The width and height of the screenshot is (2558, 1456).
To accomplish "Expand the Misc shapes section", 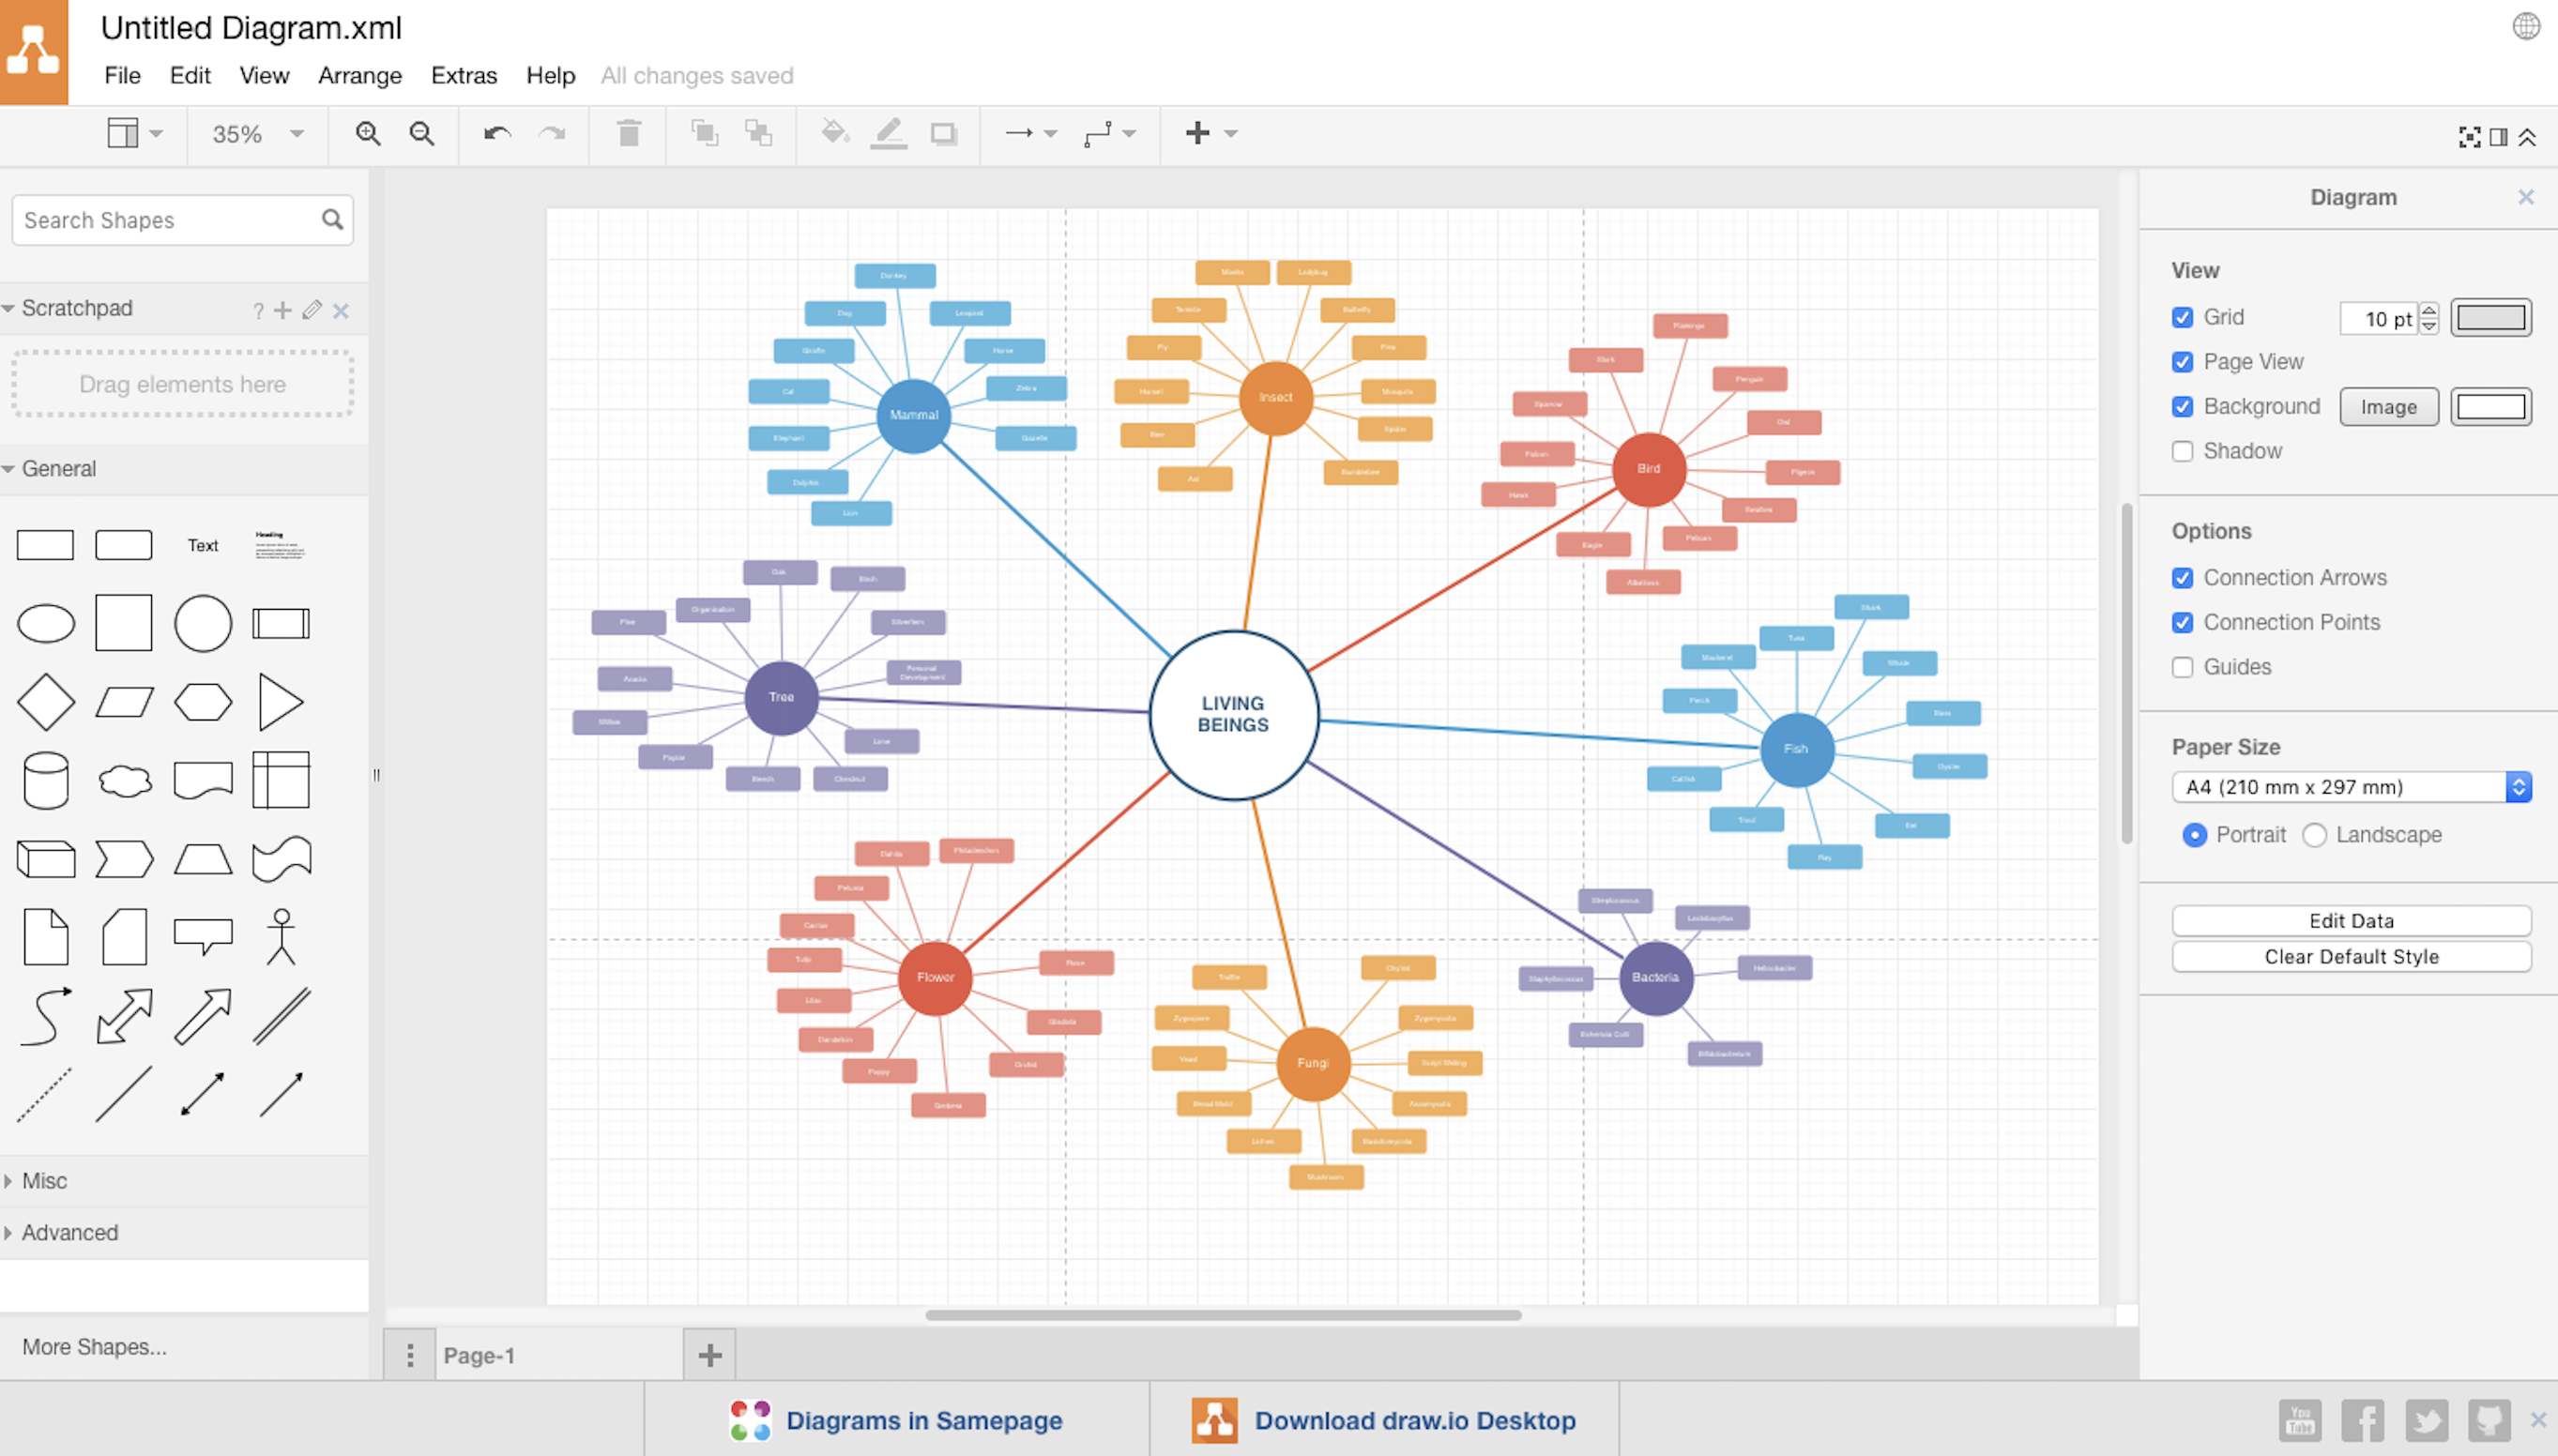I will pos(45,1181).
